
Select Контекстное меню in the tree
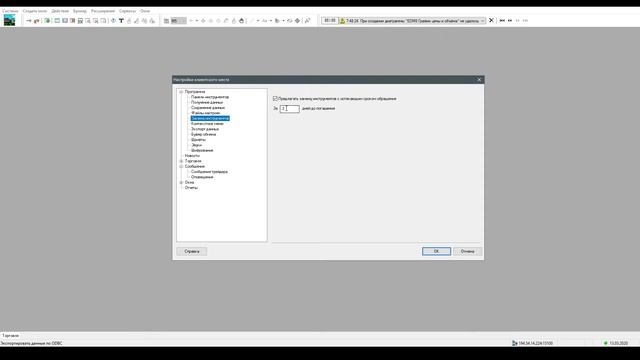[x=207, y=124]
